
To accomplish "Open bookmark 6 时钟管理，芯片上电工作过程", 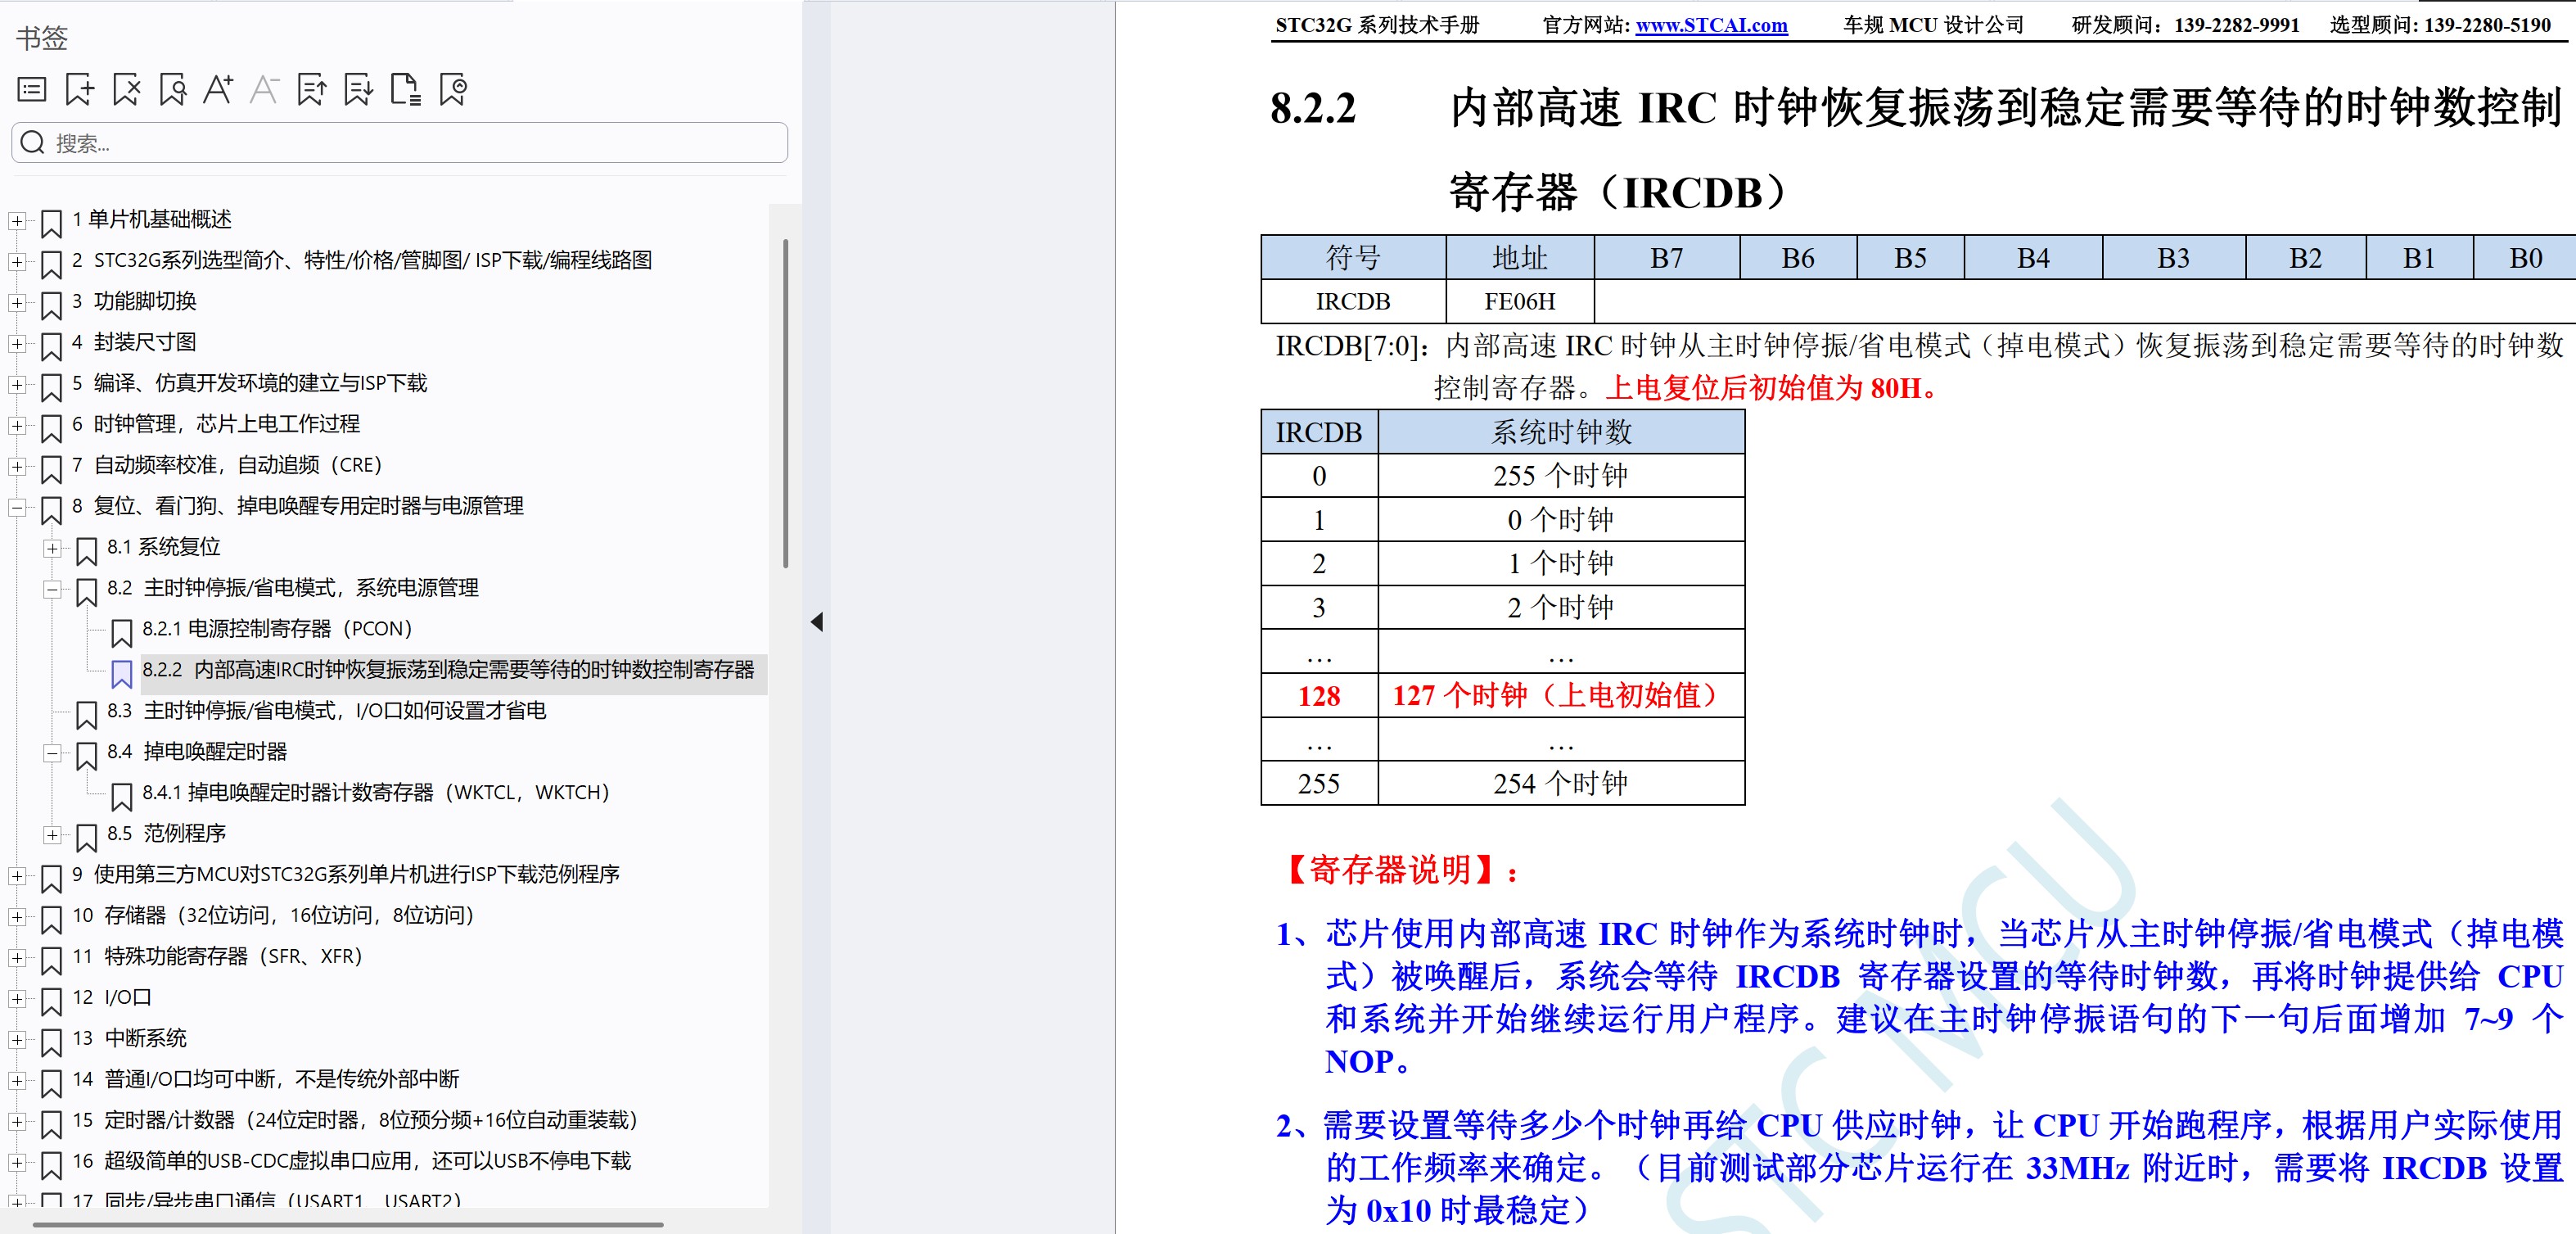I will [x=216, y=424].
